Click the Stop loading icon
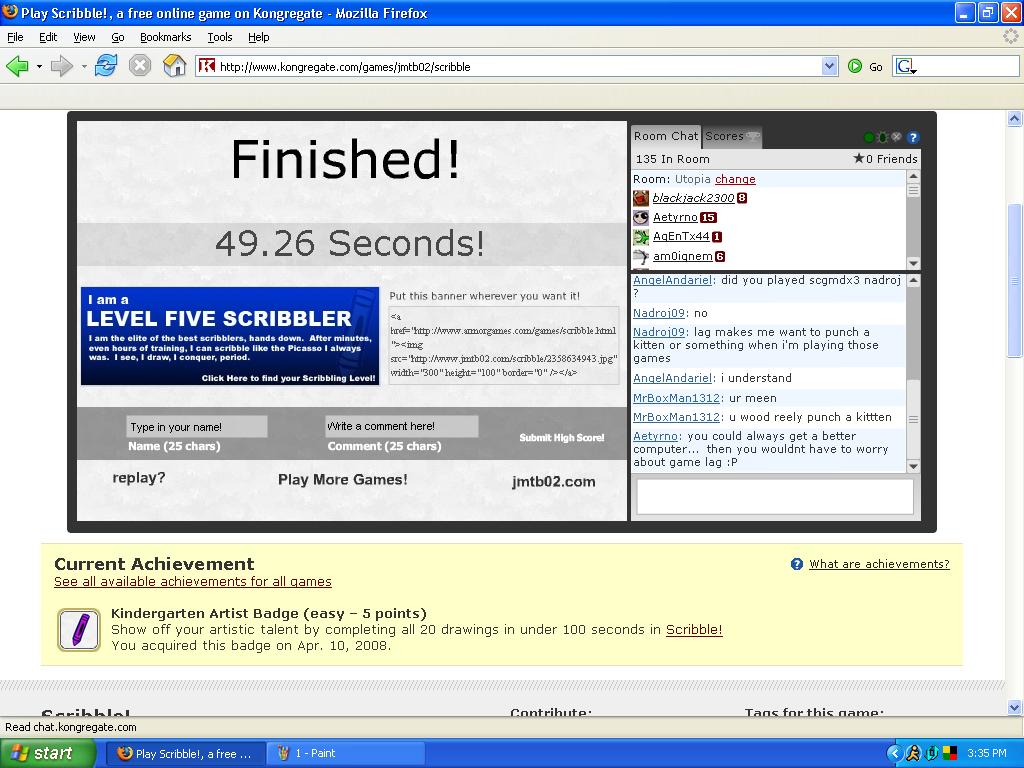The height and width of the screenshot is (768, 1024). (x=140, y=66)
